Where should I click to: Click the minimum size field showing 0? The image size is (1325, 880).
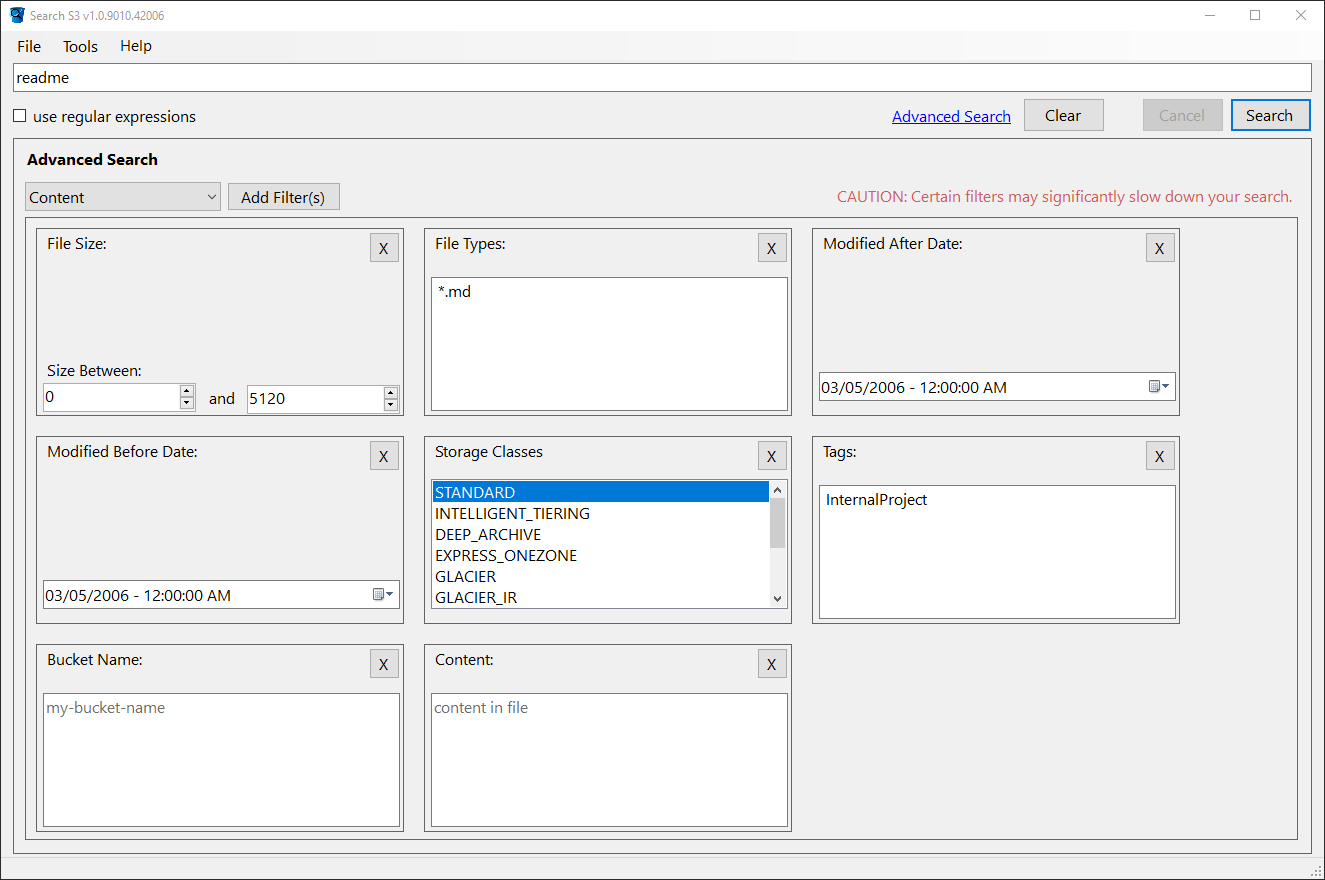click(112, 398)
